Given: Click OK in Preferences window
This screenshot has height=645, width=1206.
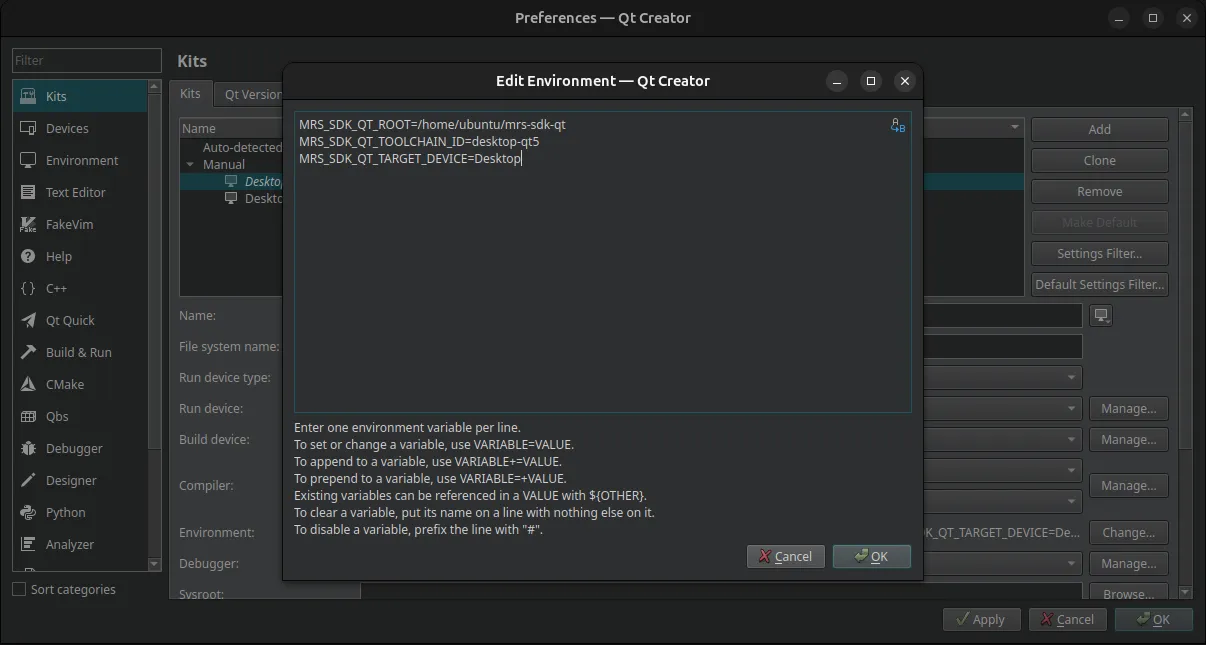Looking at the screenshot, I should coord(1153,619).
